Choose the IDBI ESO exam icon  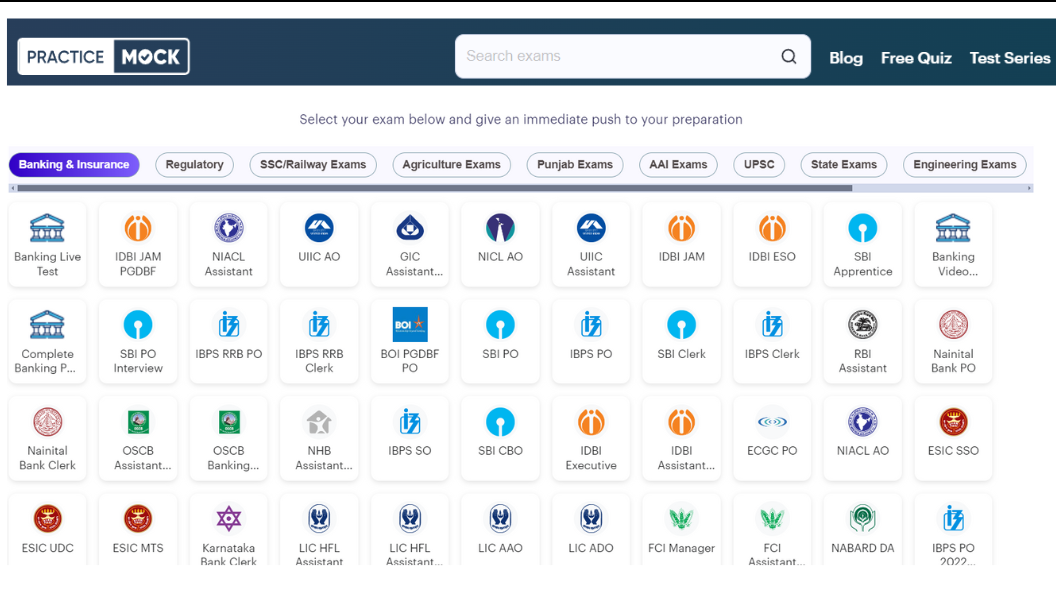click(x=772, y=228)
